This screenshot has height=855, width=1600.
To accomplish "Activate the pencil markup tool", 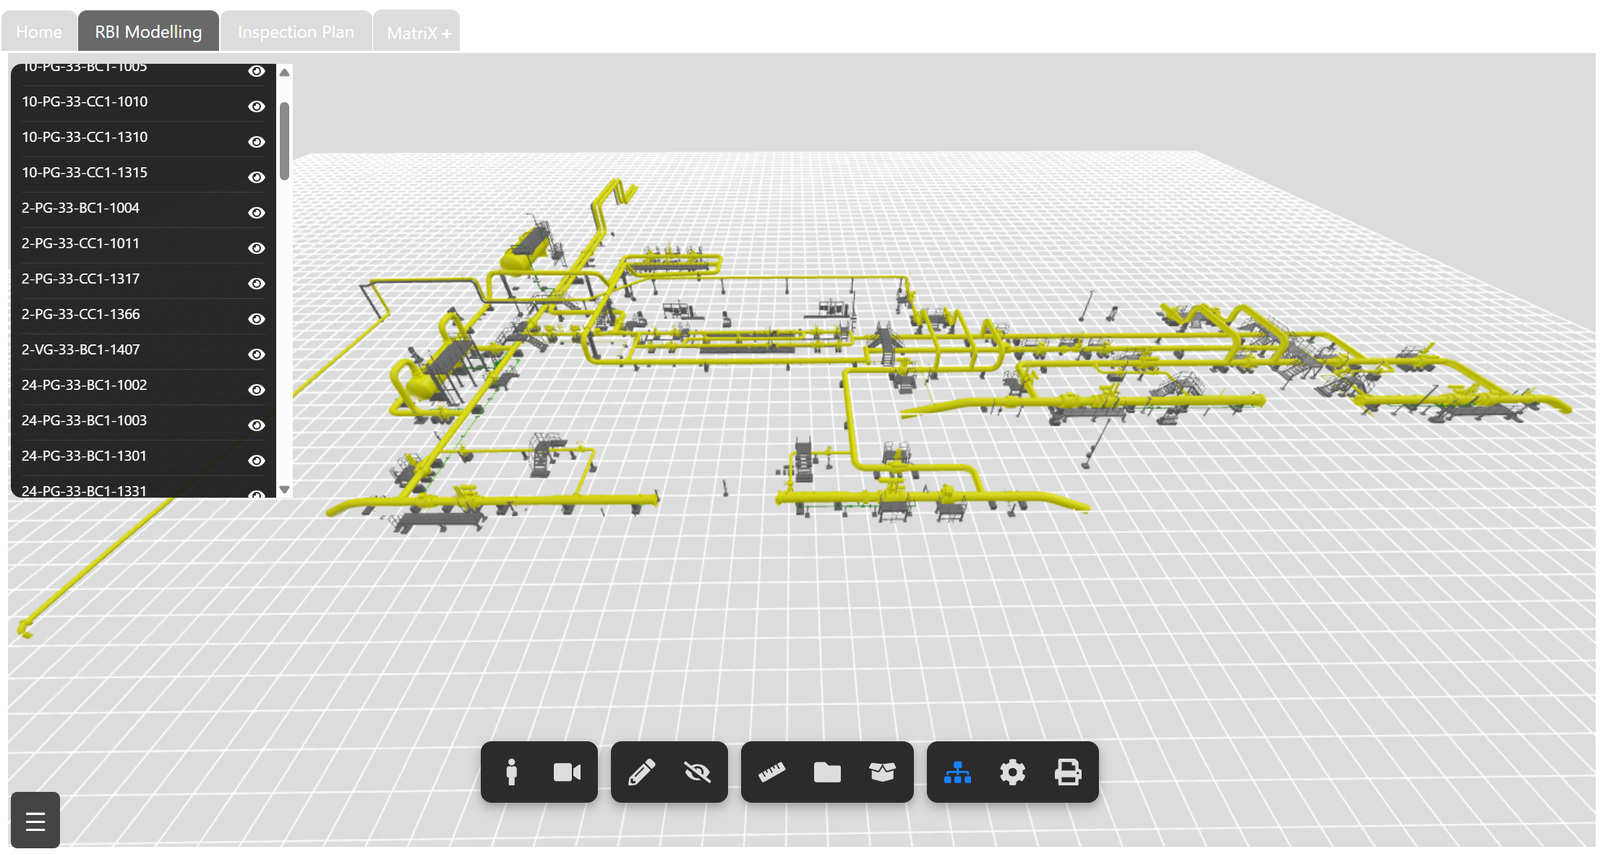I will pos(641,772).
